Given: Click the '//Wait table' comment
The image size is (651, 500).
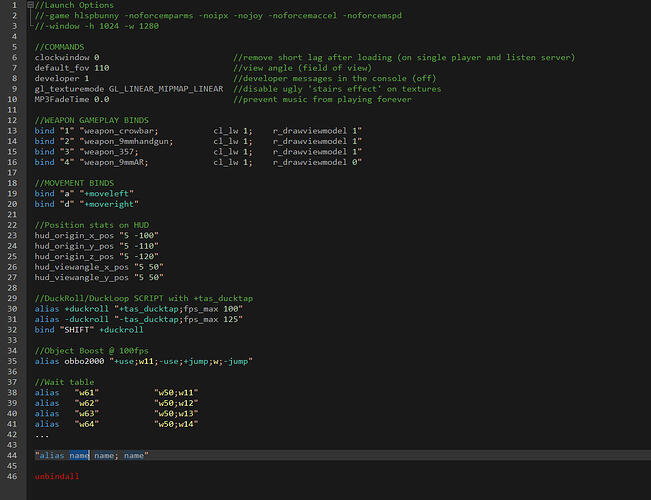Looking at the screenshot, I should point(64,382).
